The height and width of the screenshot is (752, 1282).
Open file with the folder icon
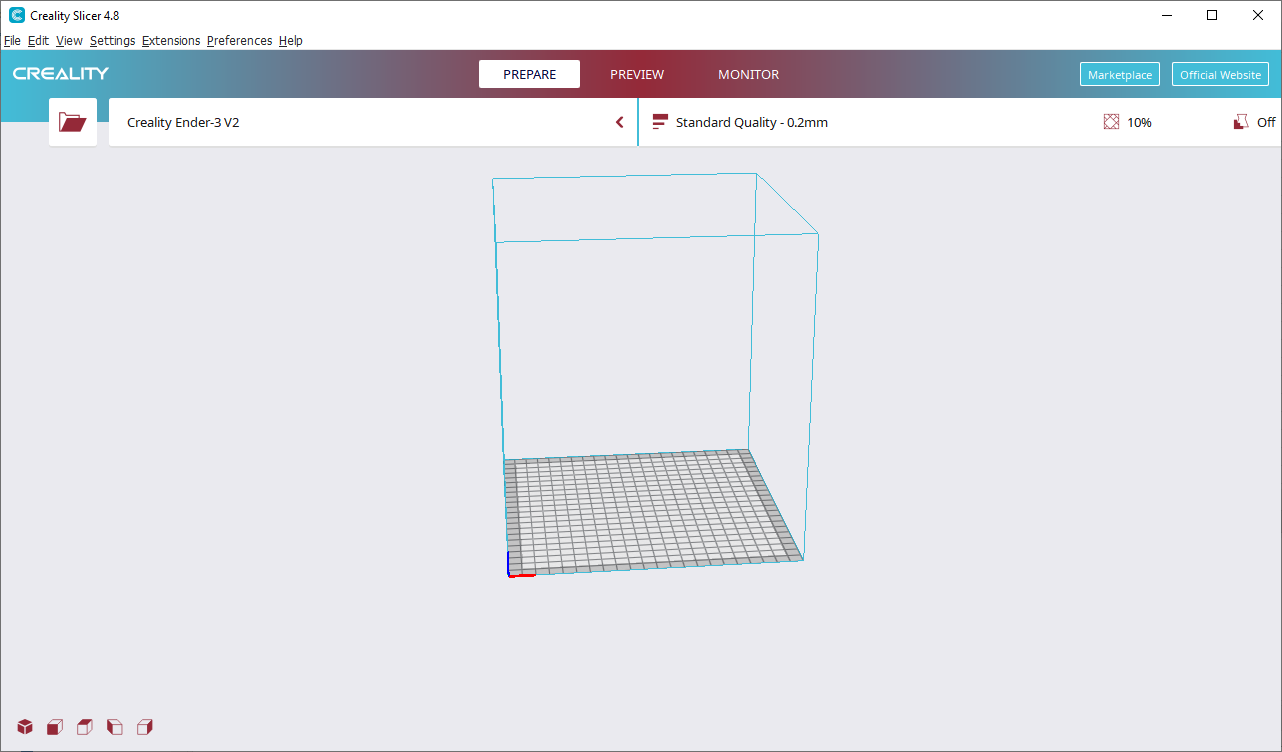[x=73, y=122]
